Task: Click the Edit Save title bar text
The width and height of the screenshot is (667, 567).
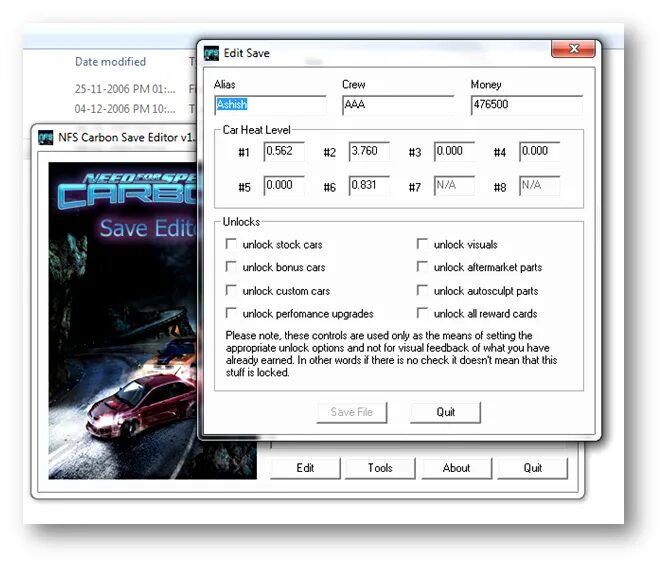Action: (247, 53)
